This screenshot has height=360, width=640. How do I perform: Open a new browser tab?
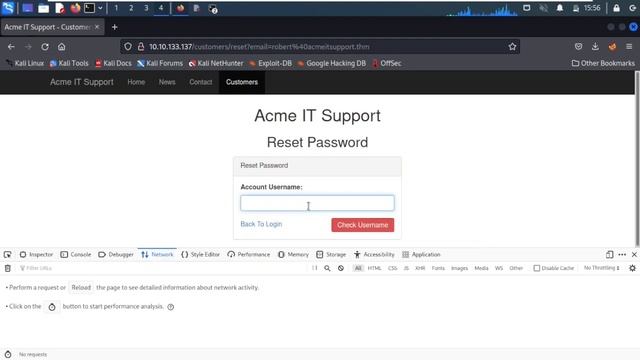114,27
